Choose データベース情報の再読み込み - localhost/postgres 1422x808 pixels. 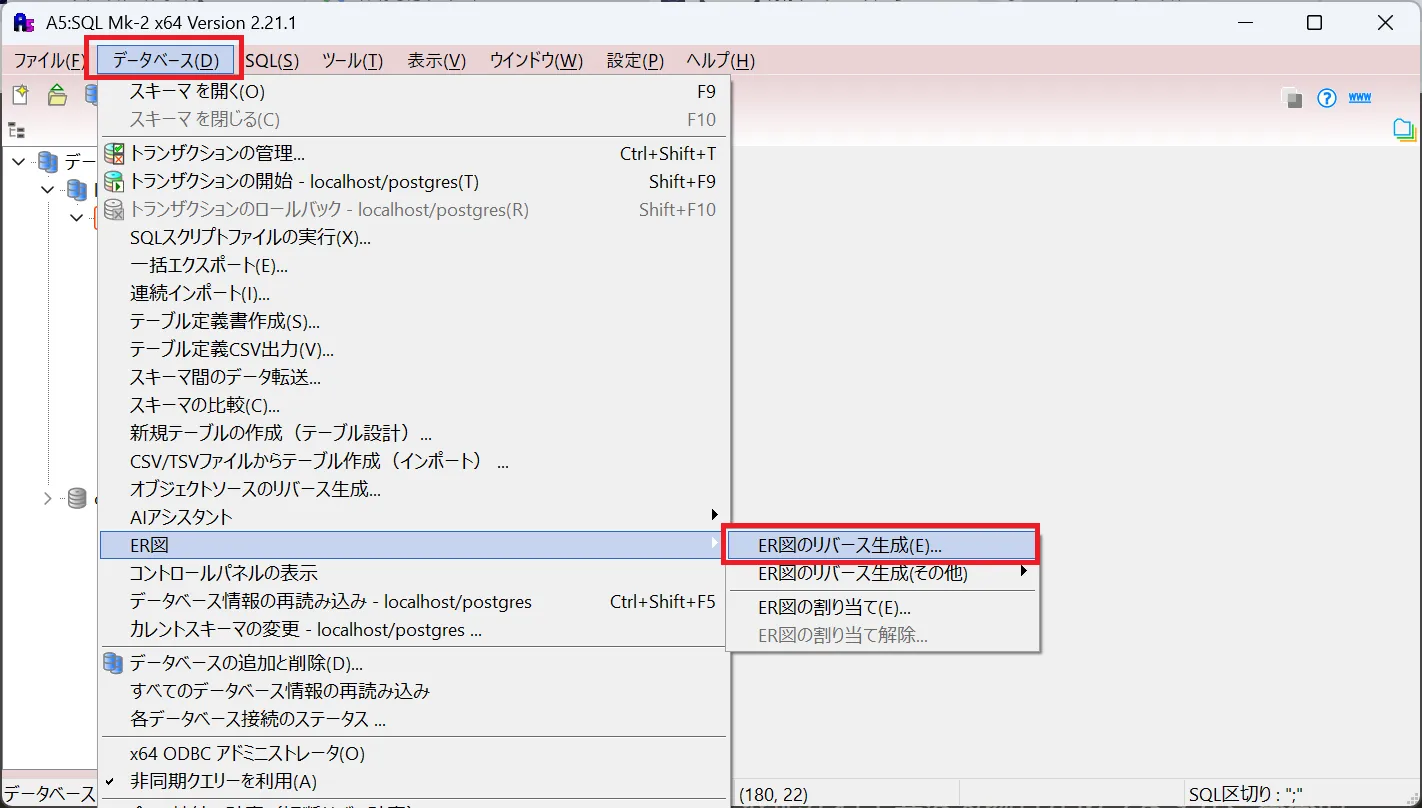tap(414, 602)
